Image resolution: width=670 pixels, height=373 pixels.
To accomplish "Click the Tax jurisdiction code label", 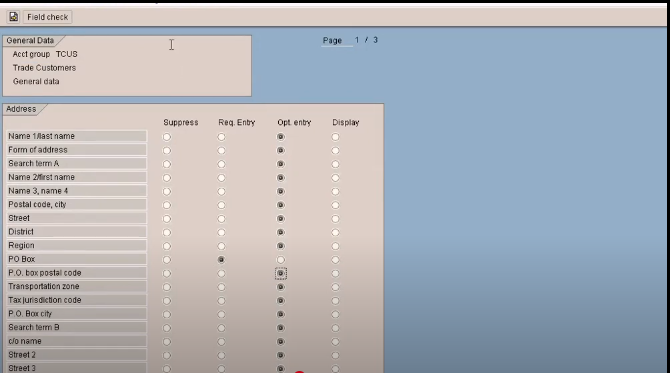I will pyautogui.click(x=76, y=300).
